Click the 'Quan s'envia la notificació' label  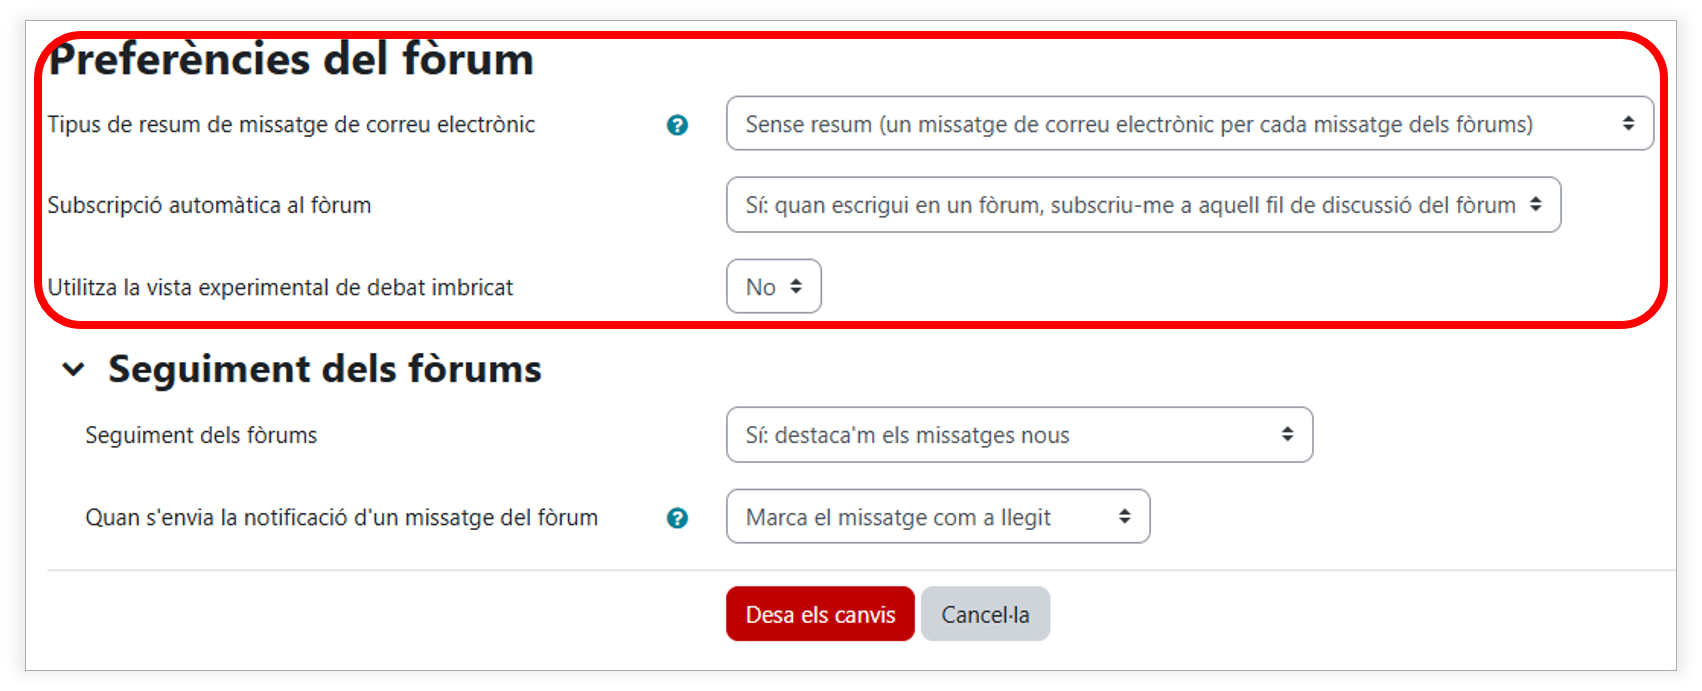click(x=341, y=518)
